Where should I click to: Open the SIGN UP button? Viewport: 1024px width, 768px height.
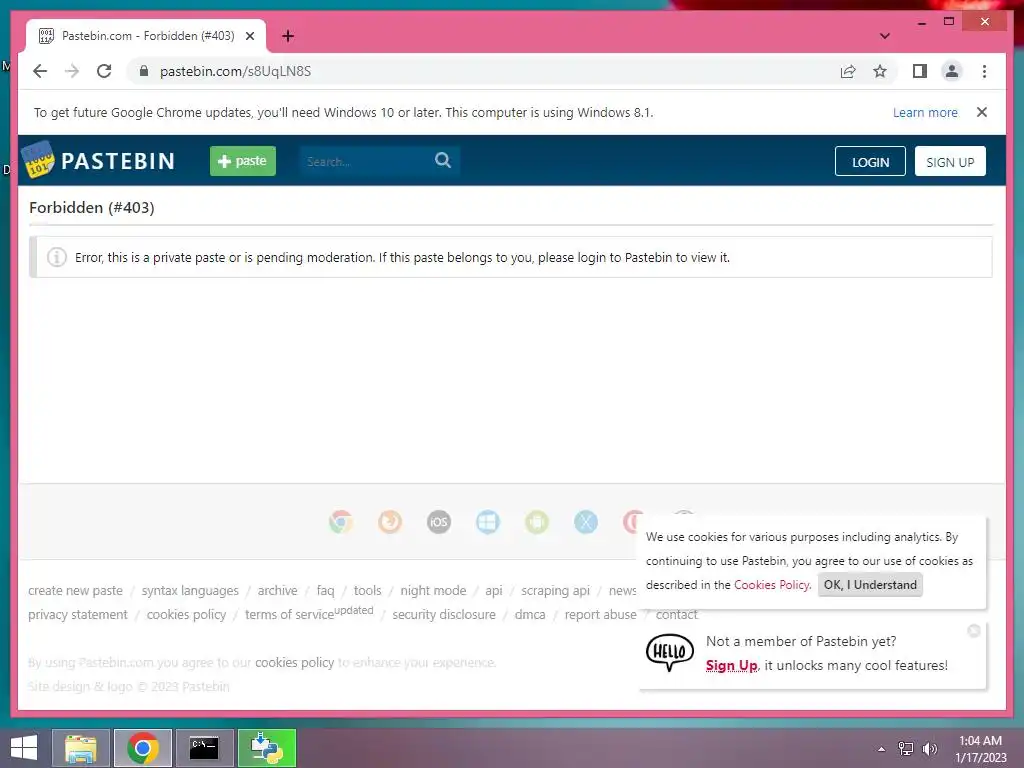(x=950, y=161)
